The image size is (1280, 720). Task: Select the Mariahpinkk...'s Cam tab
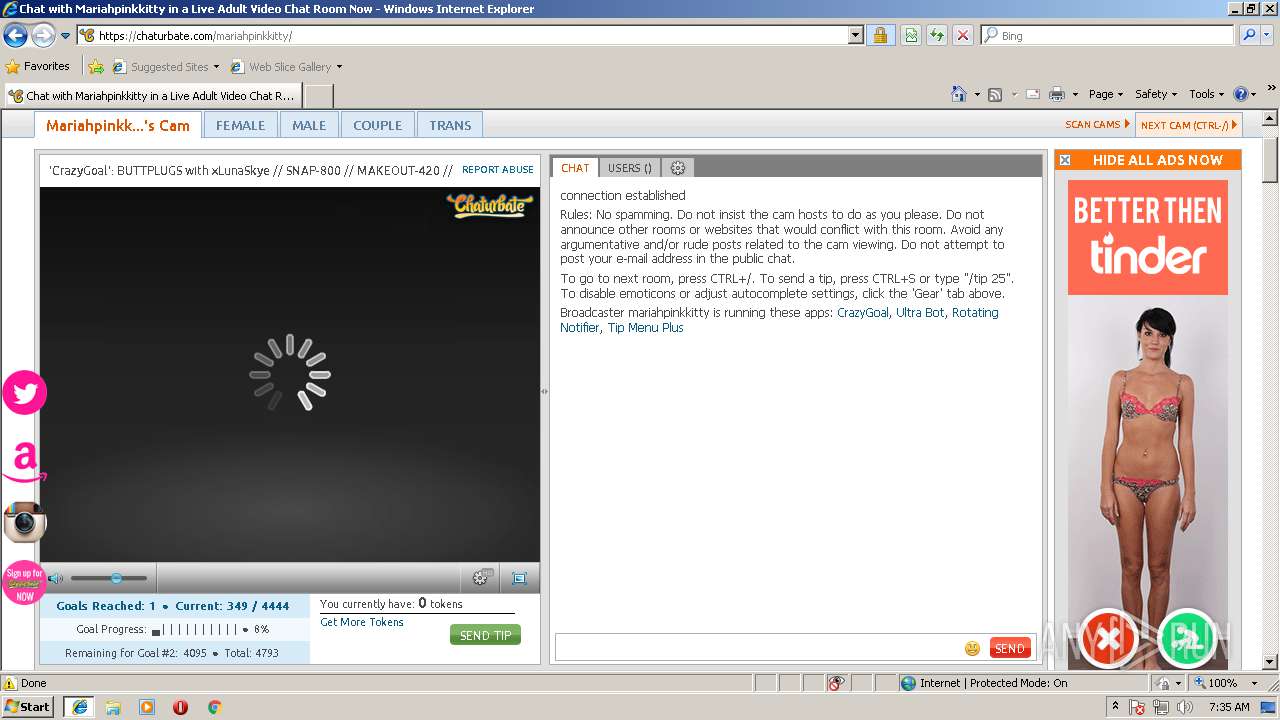click(x=118, y=125)
